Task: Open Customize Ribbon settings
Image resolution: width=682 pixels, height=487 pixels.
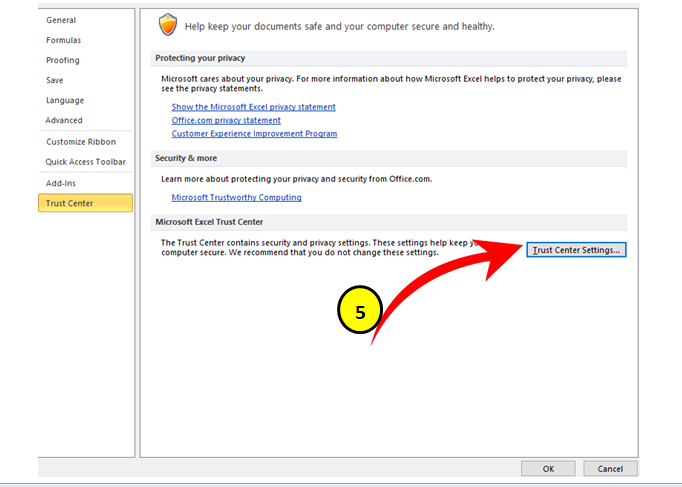Action: [81, 142]
